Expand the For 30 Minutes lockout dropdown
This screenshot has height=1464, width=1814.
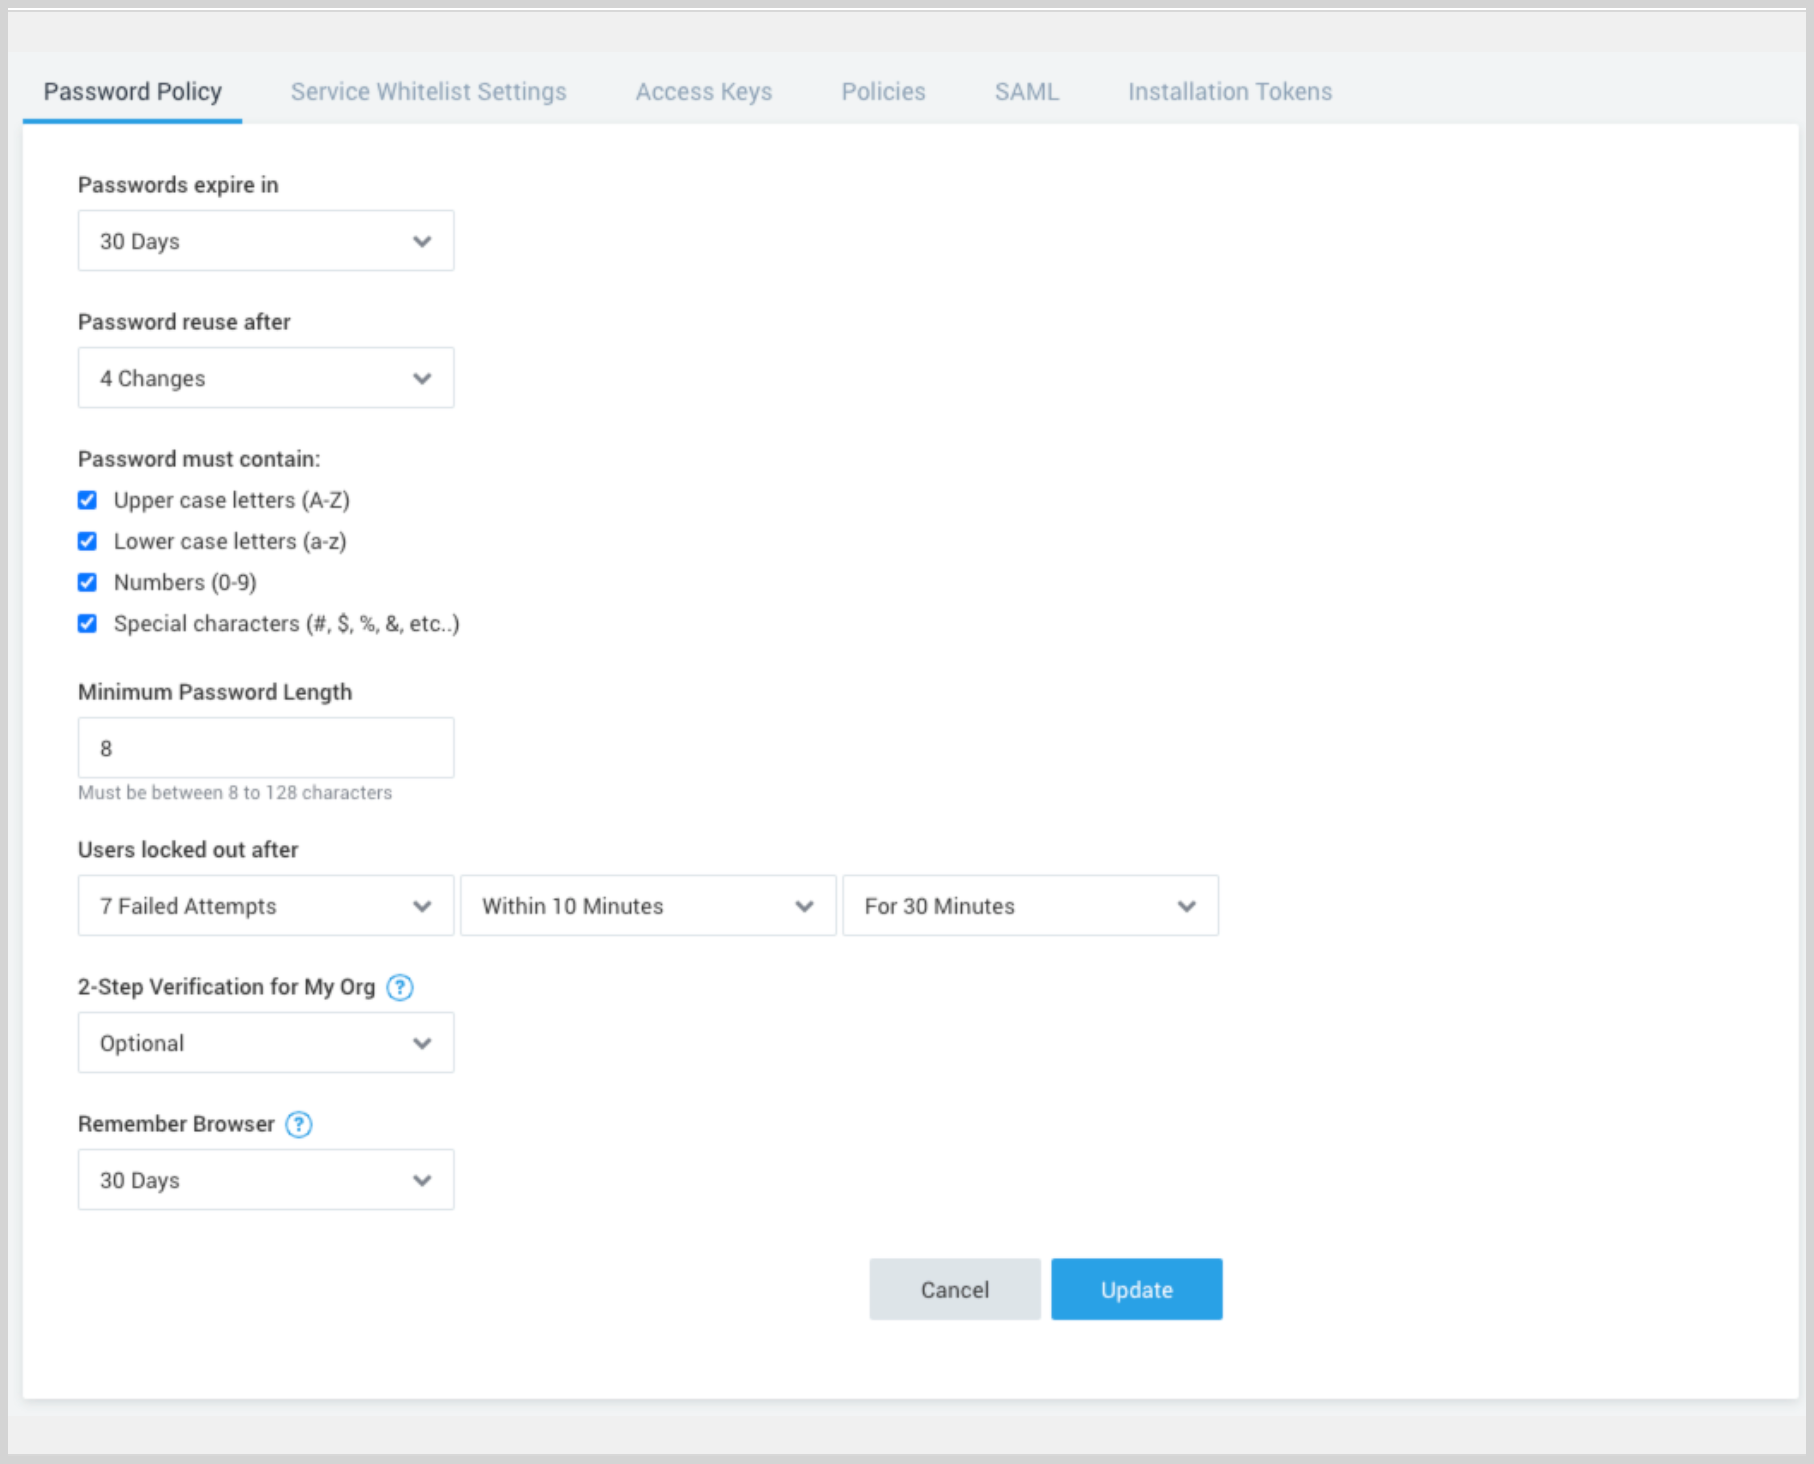coord(1030,906)
